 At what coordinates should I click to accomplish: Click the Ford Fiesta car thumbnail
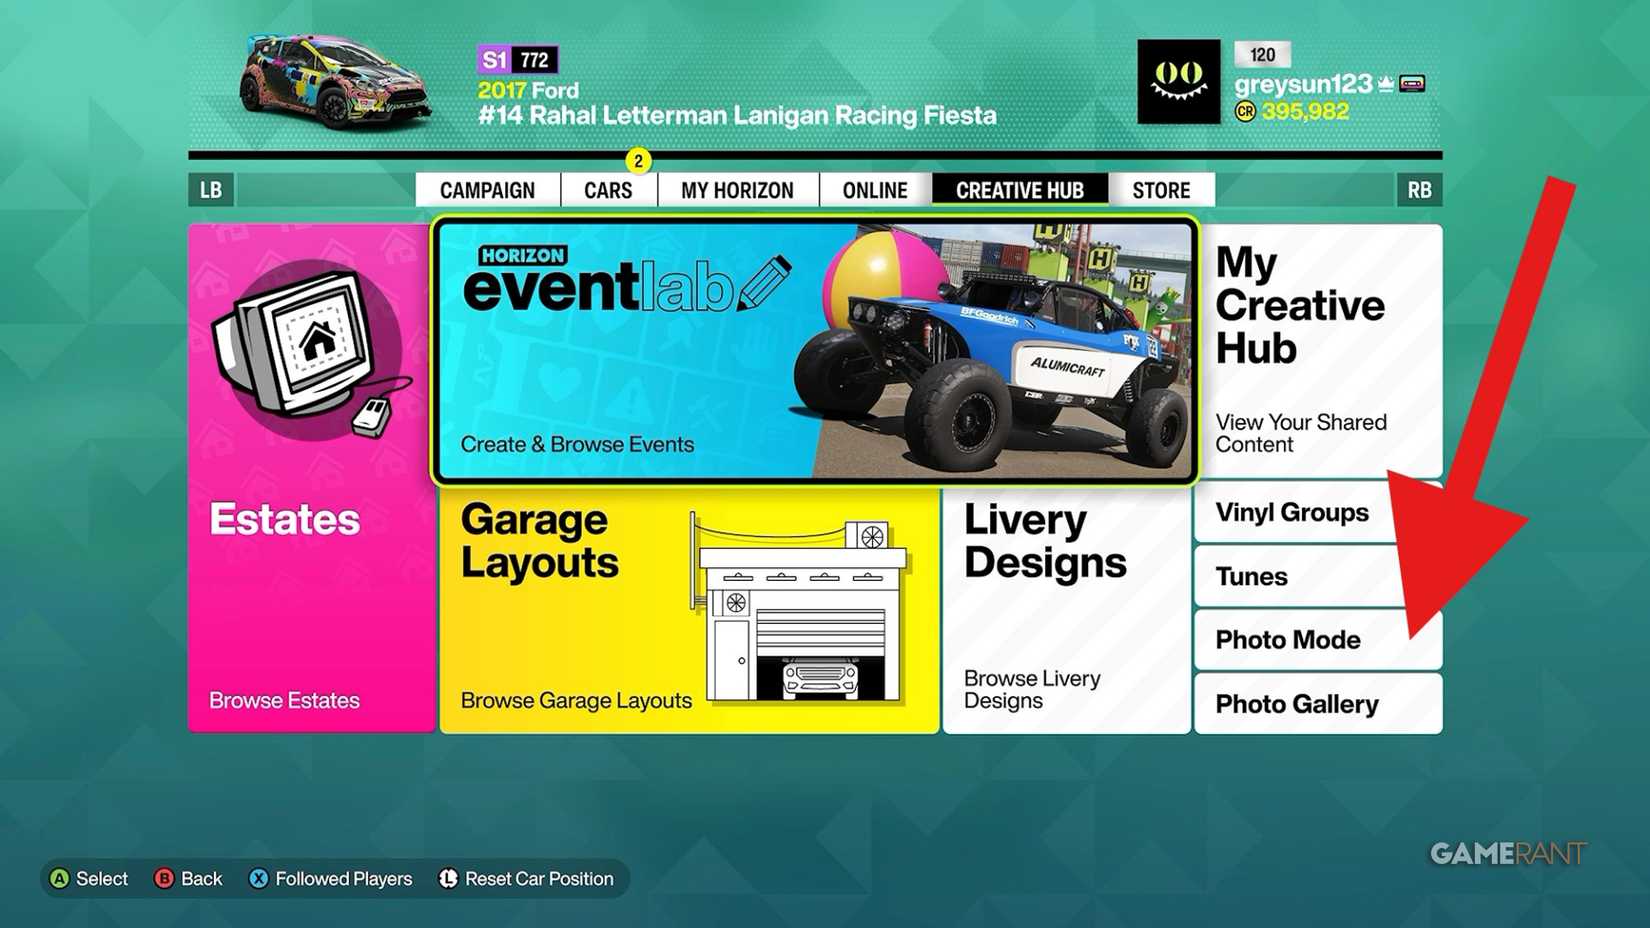(336, 84)
